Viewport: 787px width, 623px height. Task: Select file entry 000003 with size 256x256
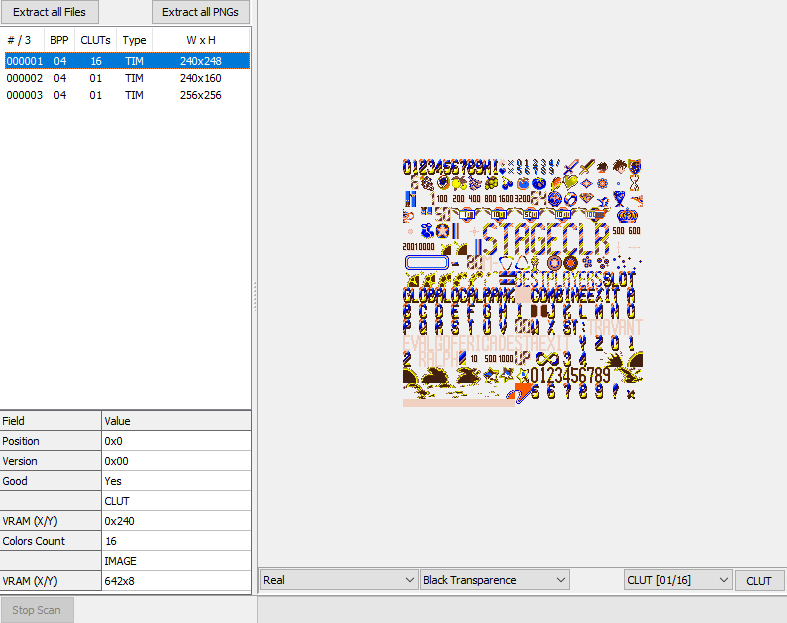(25, 95)
